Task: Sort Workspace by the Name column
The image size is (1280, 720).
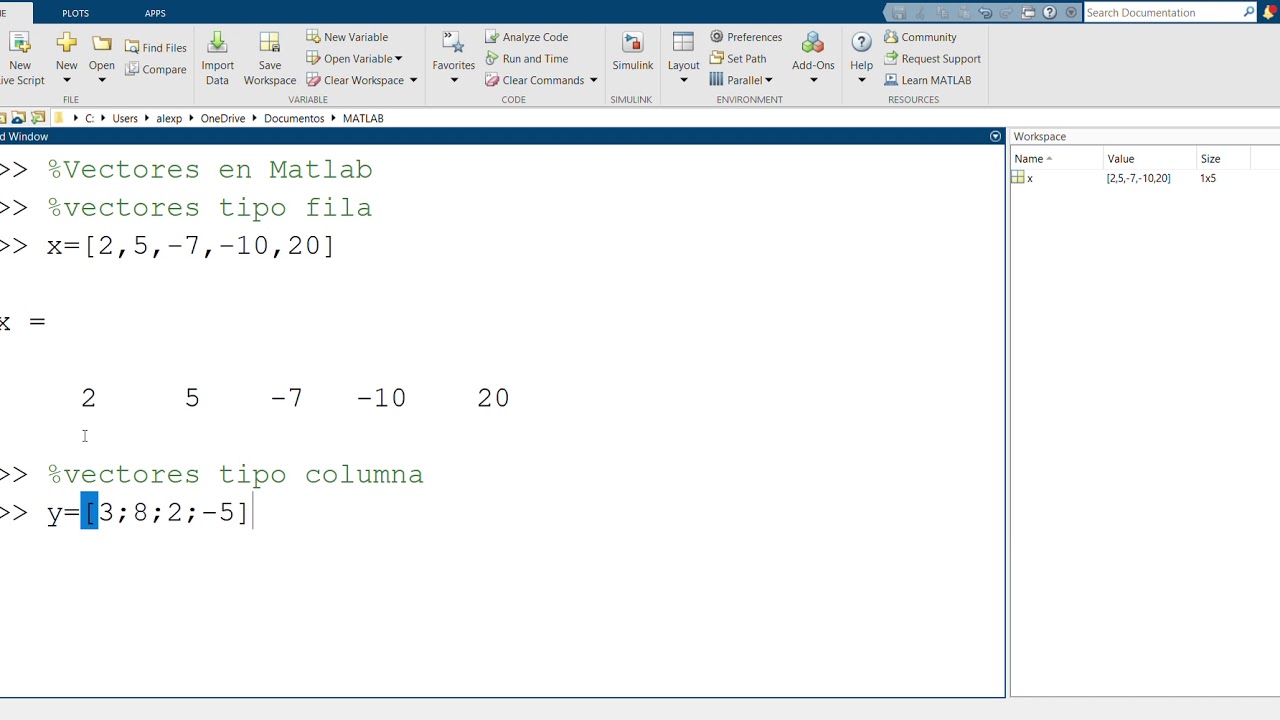Action: click(x=1056, y=159)
